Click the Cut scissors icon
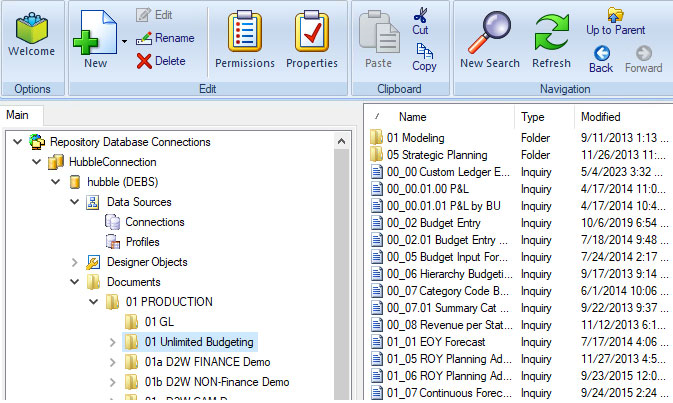 [421, 16]
